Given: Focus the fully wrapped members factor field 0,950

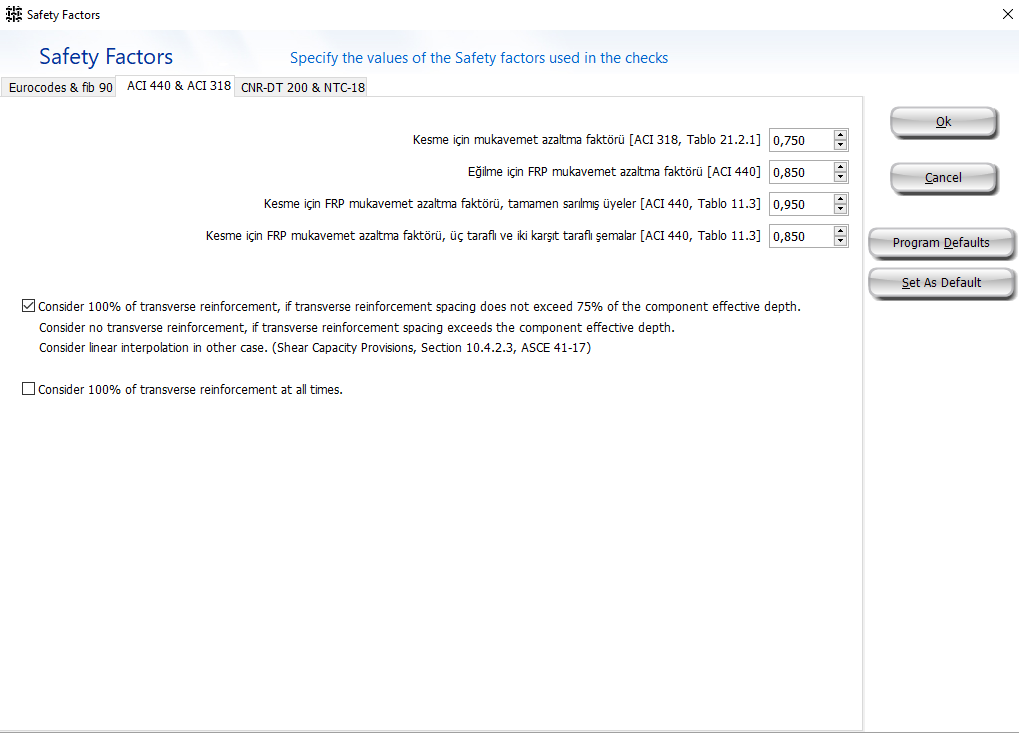Looking at the screenshot, I should [801, 204].
